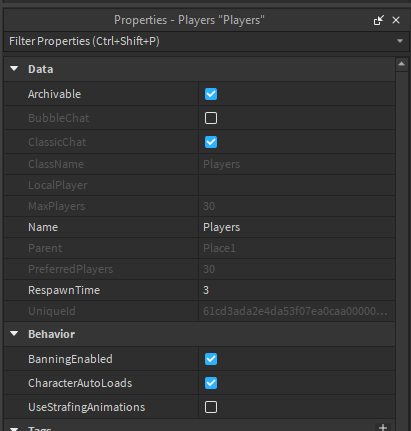Image resolution: width=411 pixels, height=431 pixels.
Task: Select the Parent property row
Action: point(200,248)
